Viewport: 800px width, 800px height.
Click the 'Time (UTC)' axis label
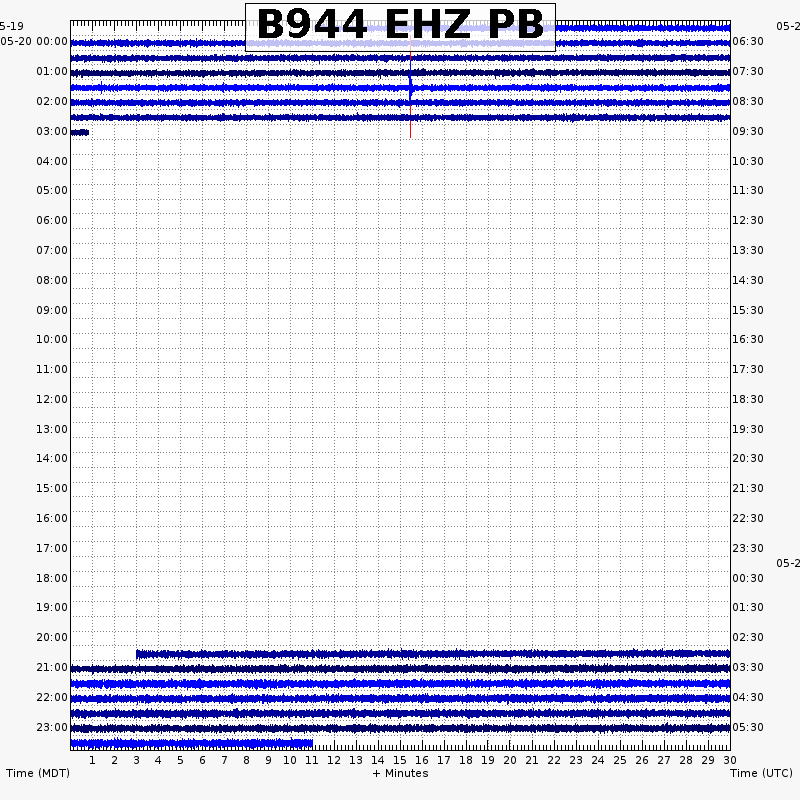[761, 773]
